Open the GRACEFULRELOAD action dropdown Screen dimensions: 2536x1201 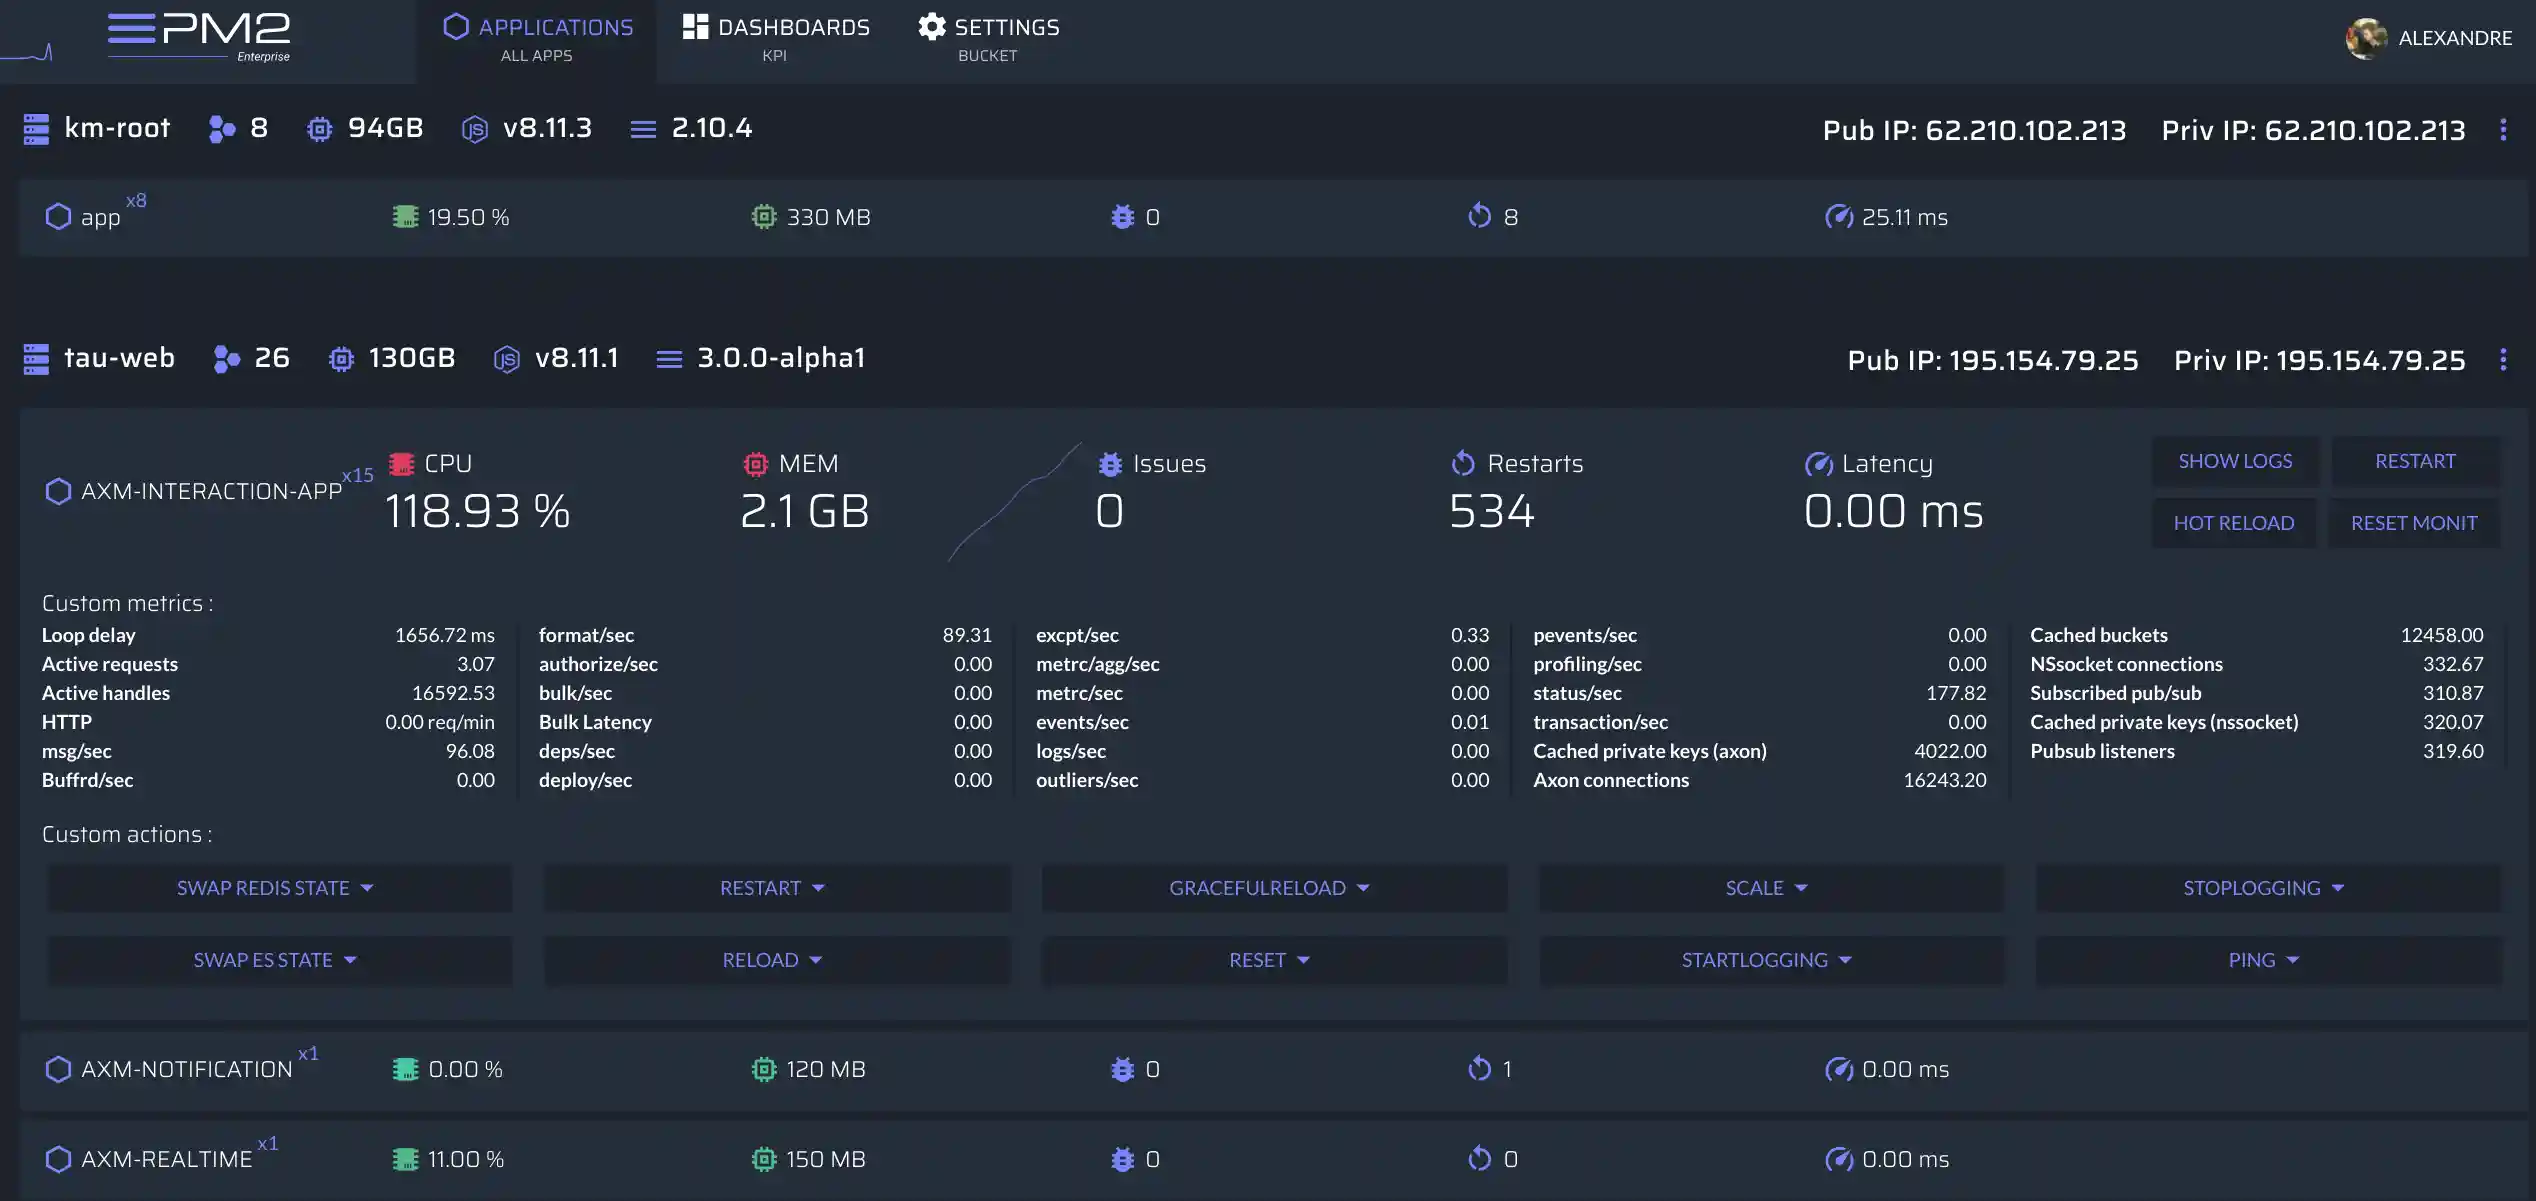click(1273, 888)
